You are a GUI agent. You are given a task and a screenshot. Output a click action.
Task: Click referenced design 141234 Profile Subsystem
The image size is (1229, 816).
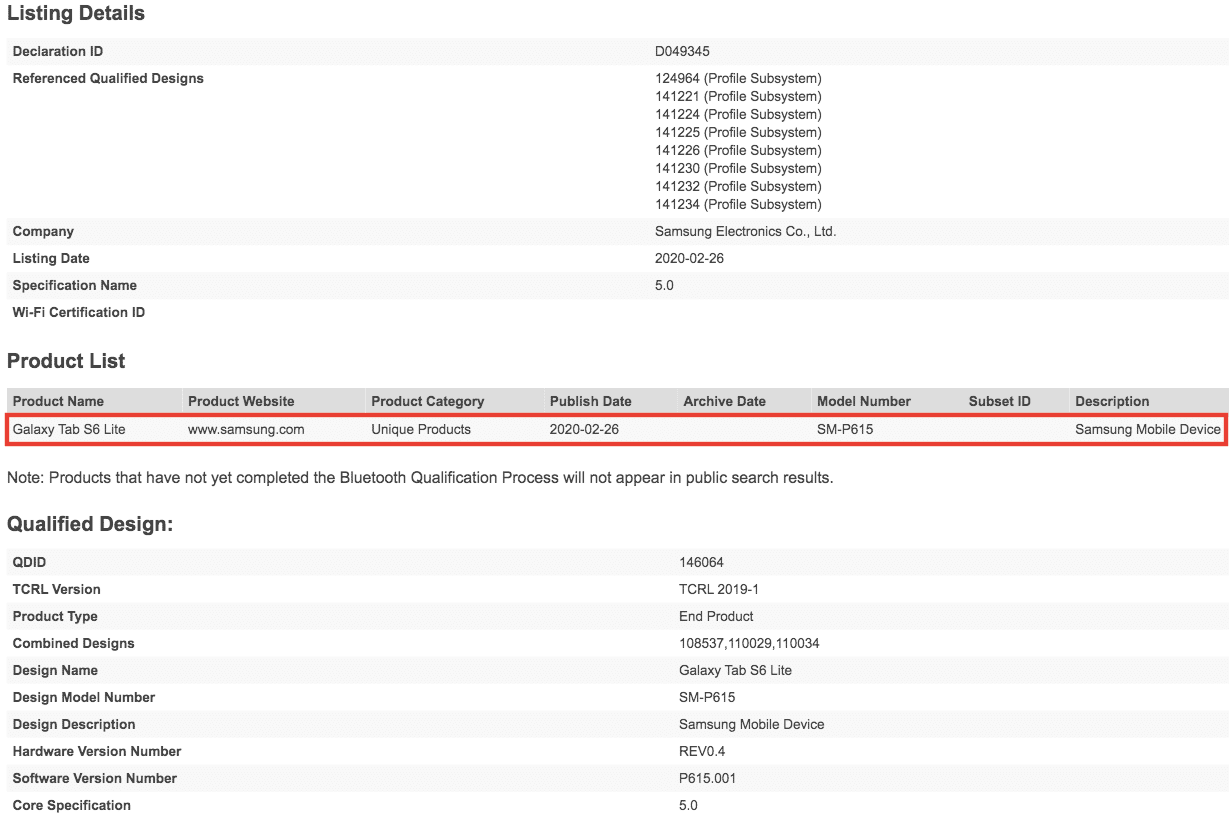pos(738,204)
